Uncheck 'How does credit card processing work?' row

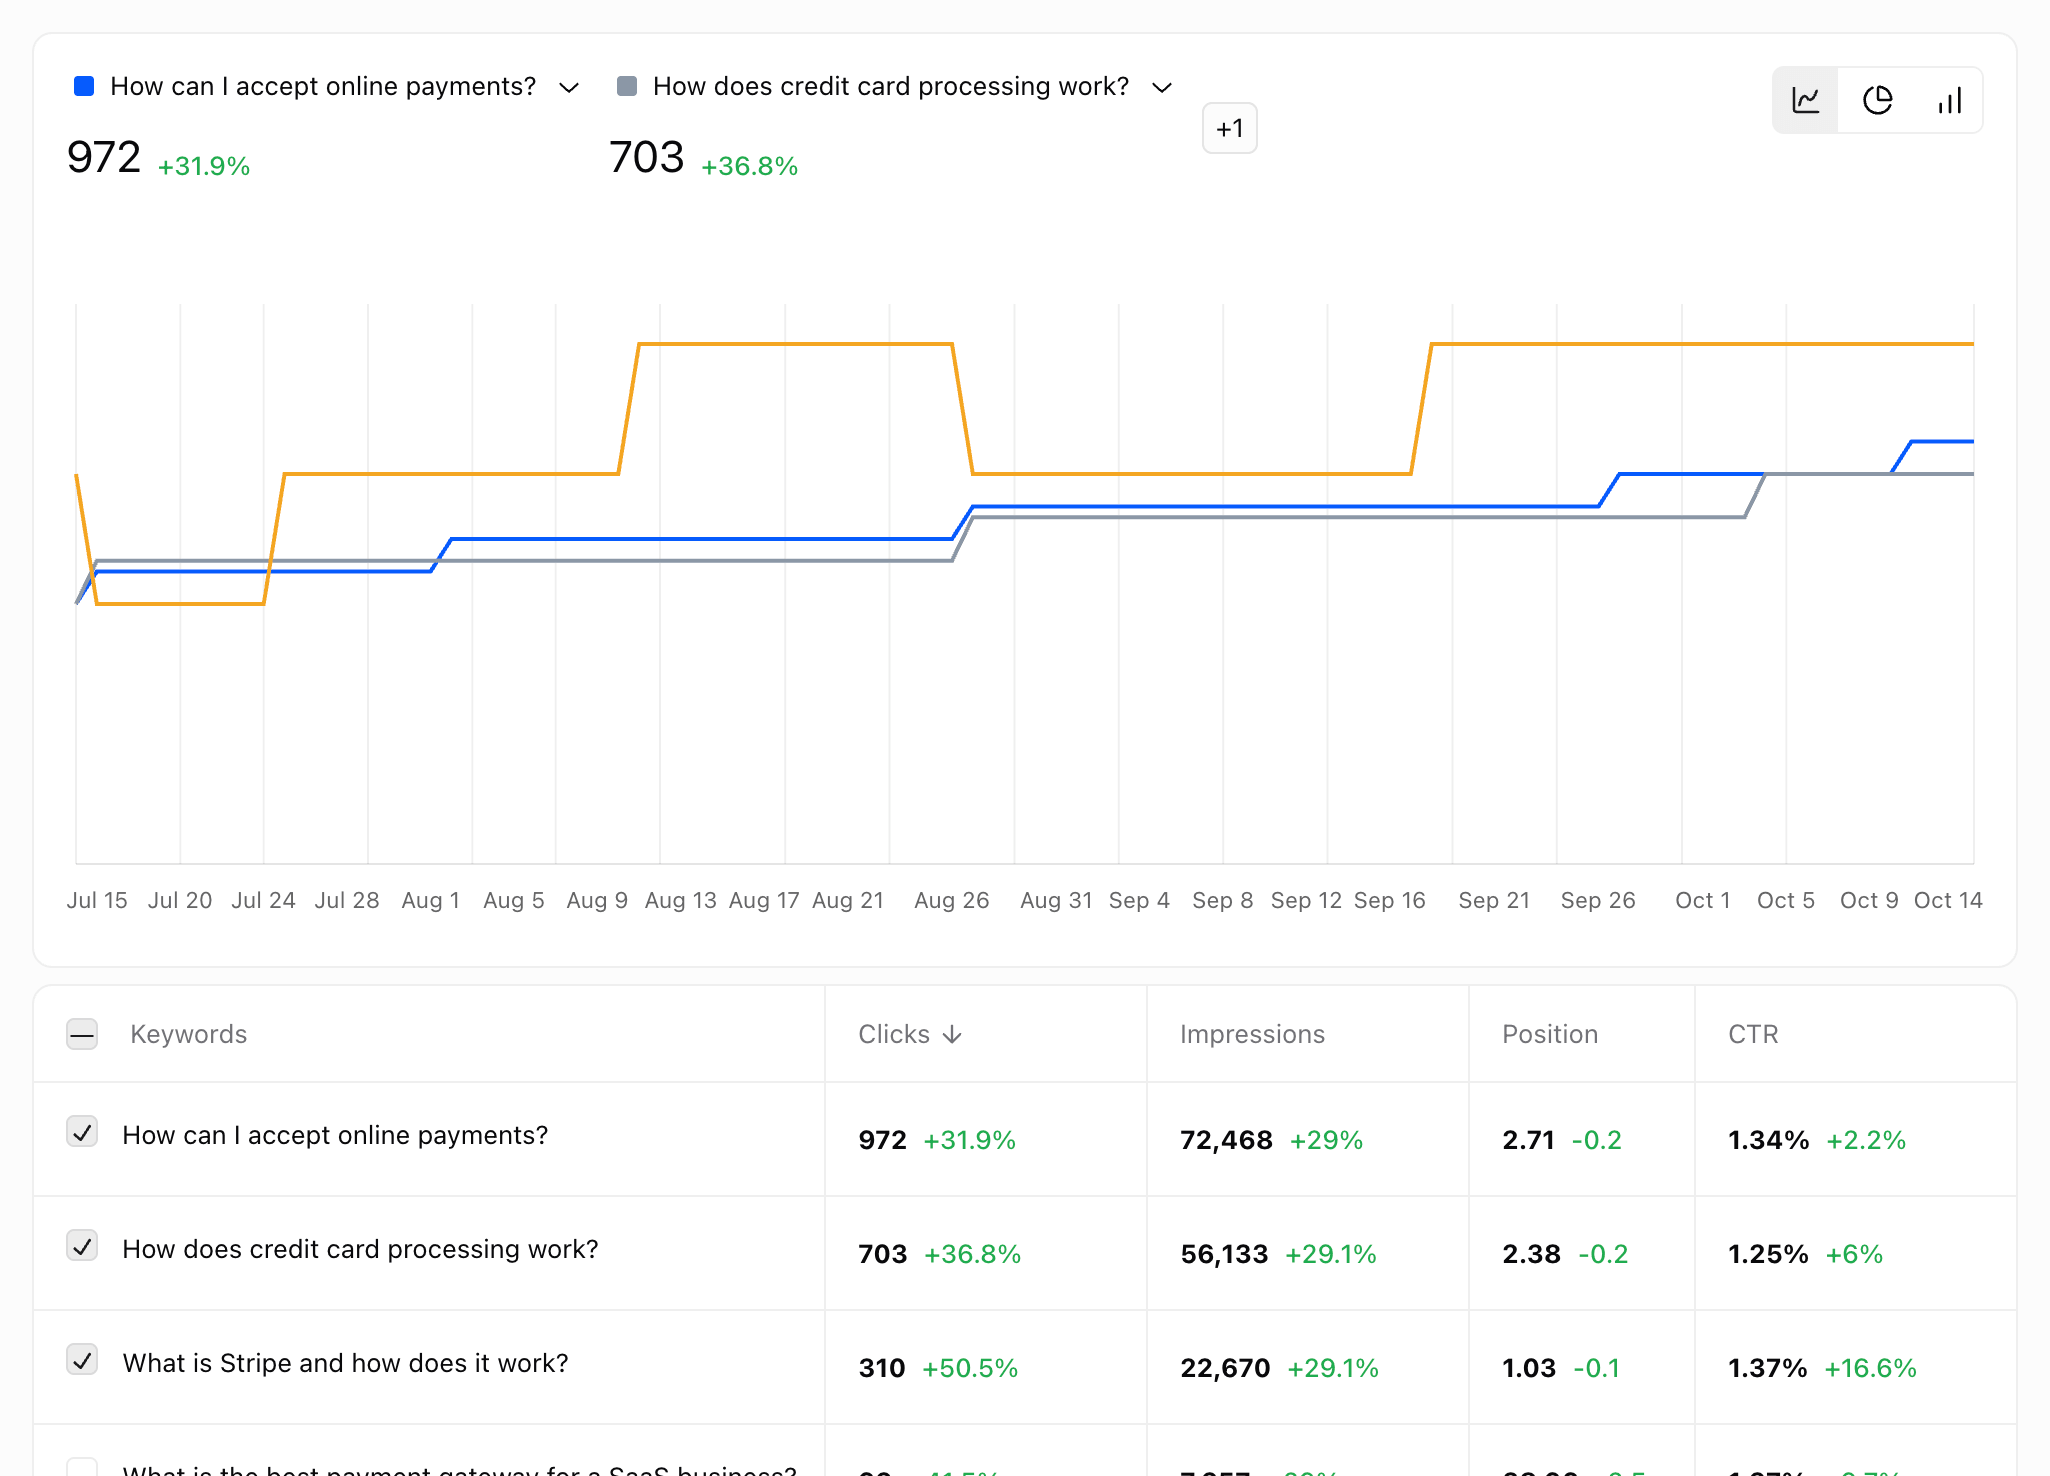[82, 1246]
